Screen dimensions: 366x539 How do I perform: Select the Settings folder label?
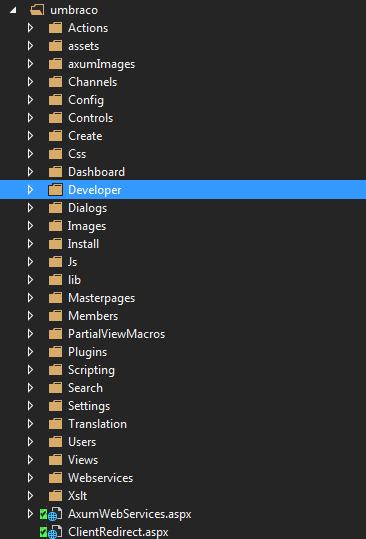89,406
